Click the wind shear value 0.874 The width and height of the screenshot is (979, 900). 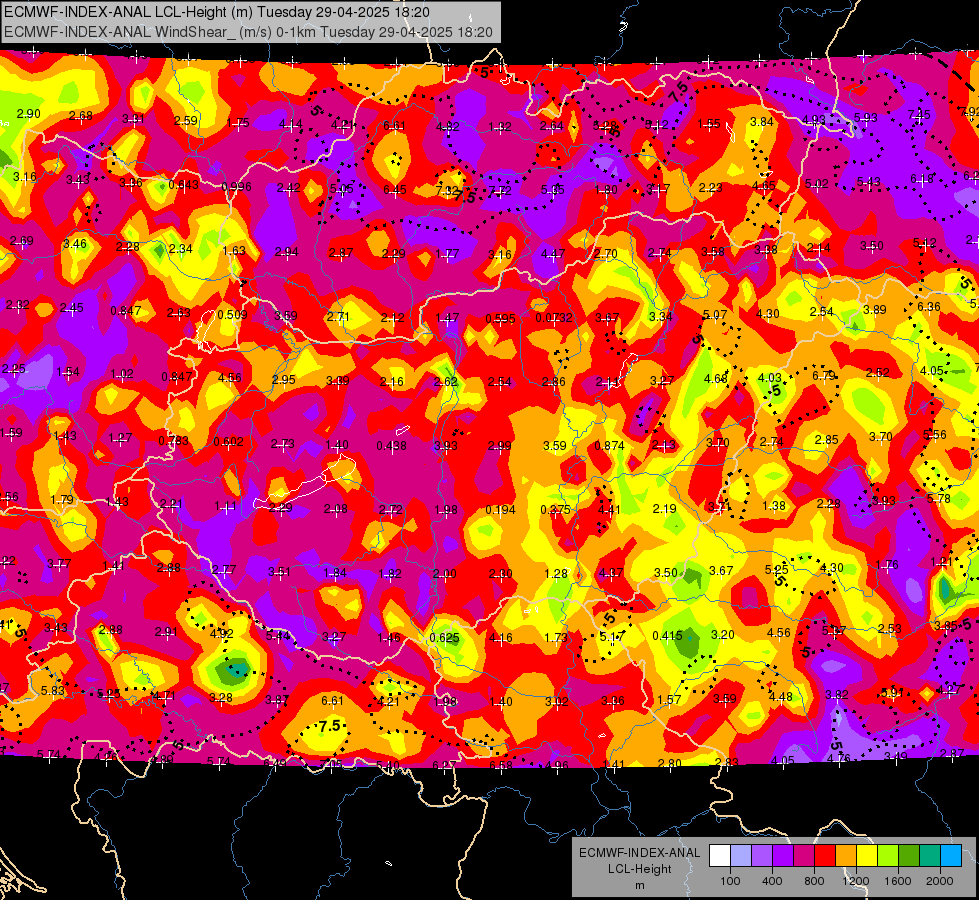pos(609,445)
